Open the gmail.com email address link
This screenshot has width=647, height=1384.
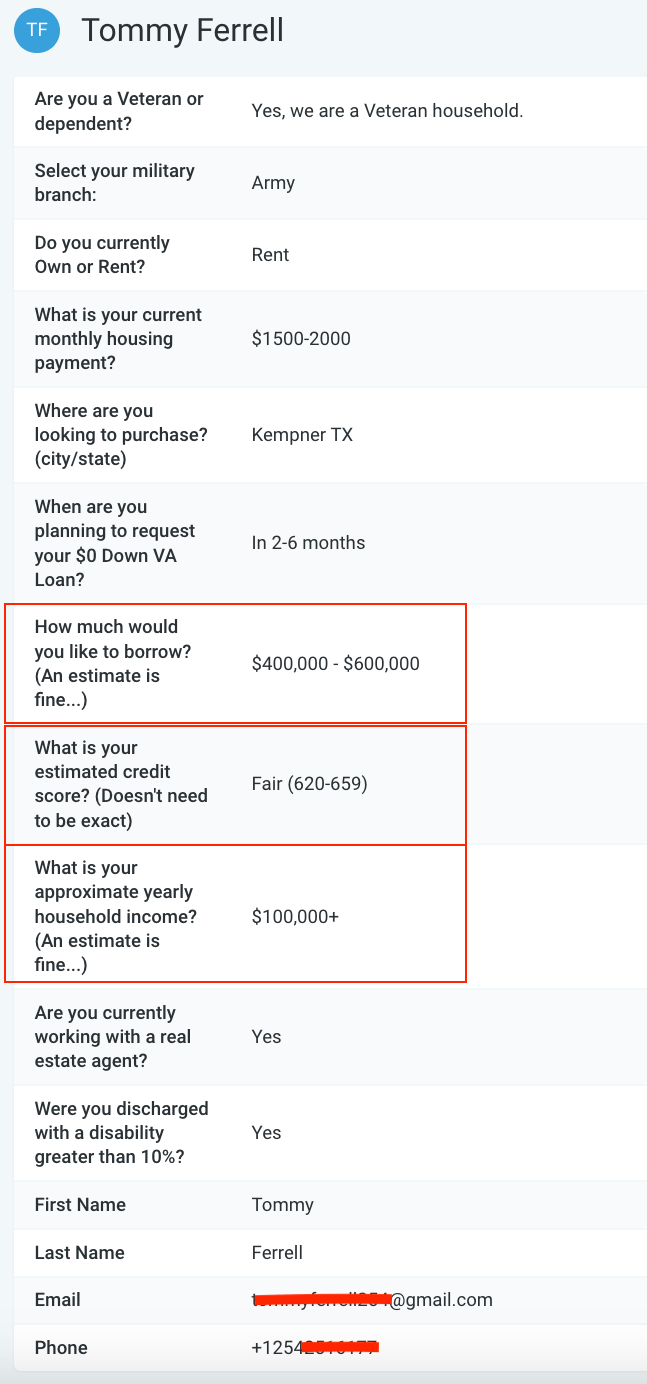(x=372, y=1300)
